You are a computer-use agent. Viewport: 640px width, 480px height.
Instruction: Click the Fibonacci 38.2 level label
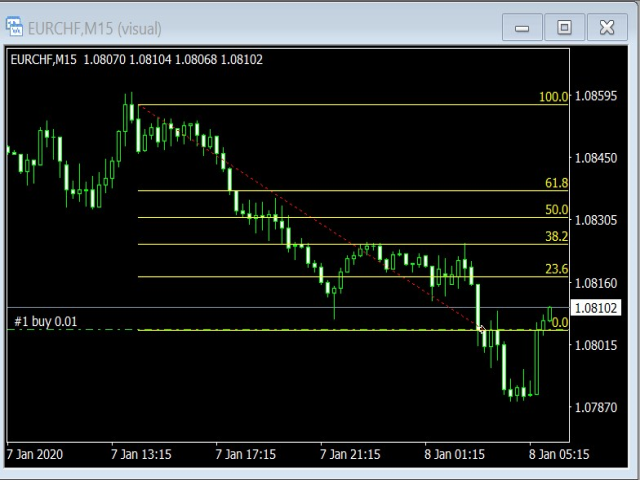pyautogui.click(x=556, y=236)
